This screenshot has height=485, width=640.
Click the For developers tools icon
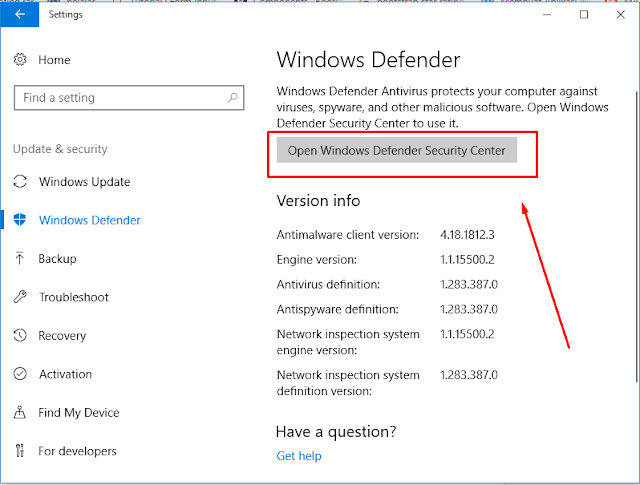click(20, 451)
